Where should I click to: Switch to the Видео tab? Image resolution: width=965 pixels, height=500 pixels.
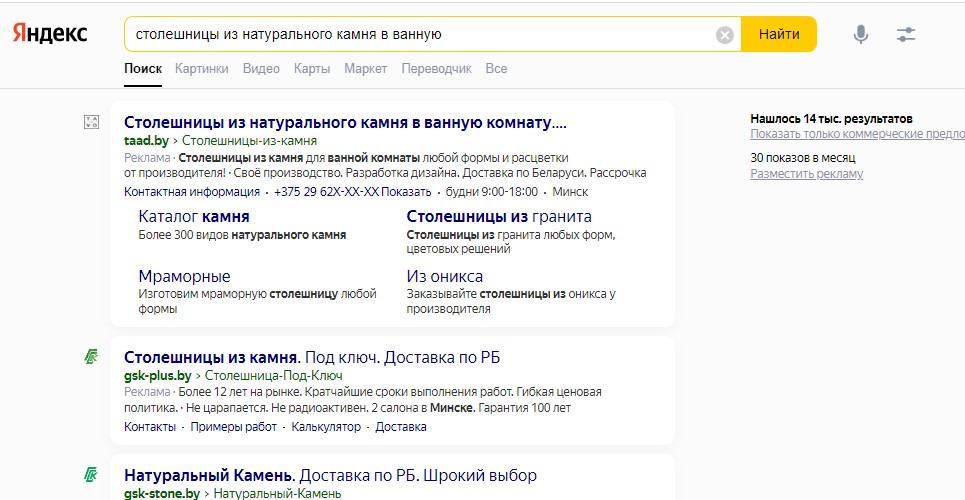261,69
